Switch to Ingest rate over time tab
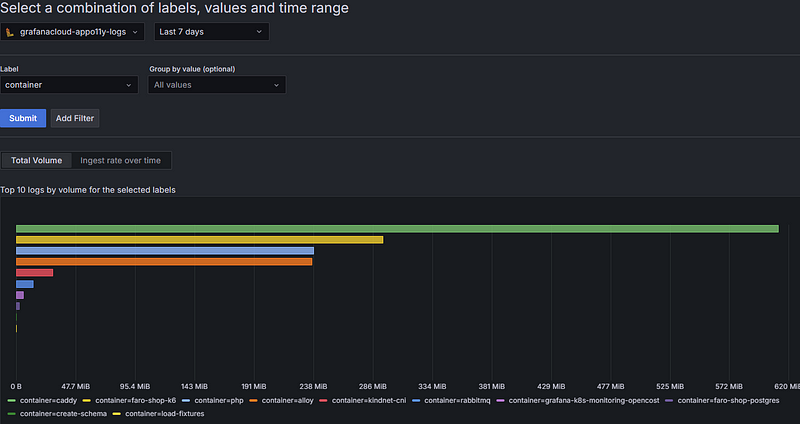 [120, 160]
